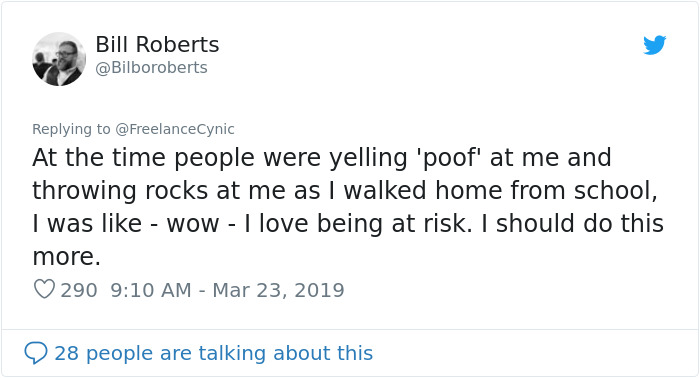Open the 9:10 AM timestamp link
This screenshot has height=378, width=700.
151,290
